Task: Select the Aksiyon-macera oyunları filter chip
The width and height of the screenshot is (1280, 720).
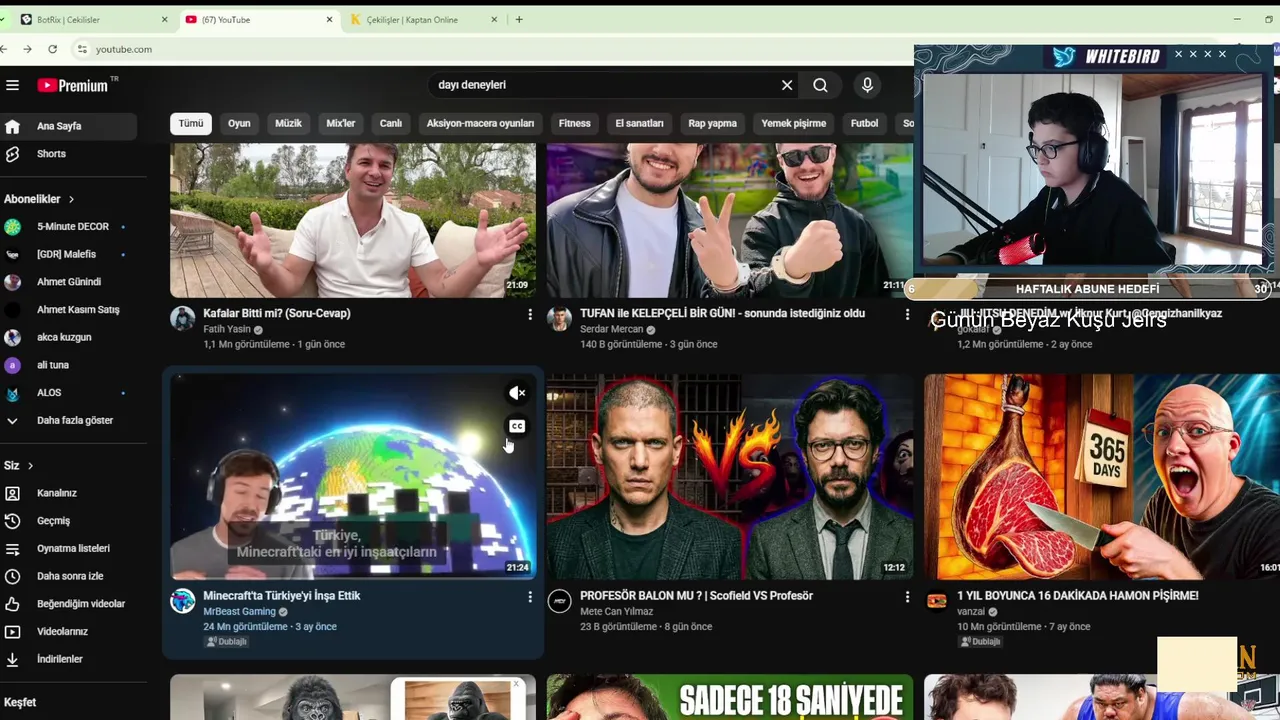Action: [480, 123]
